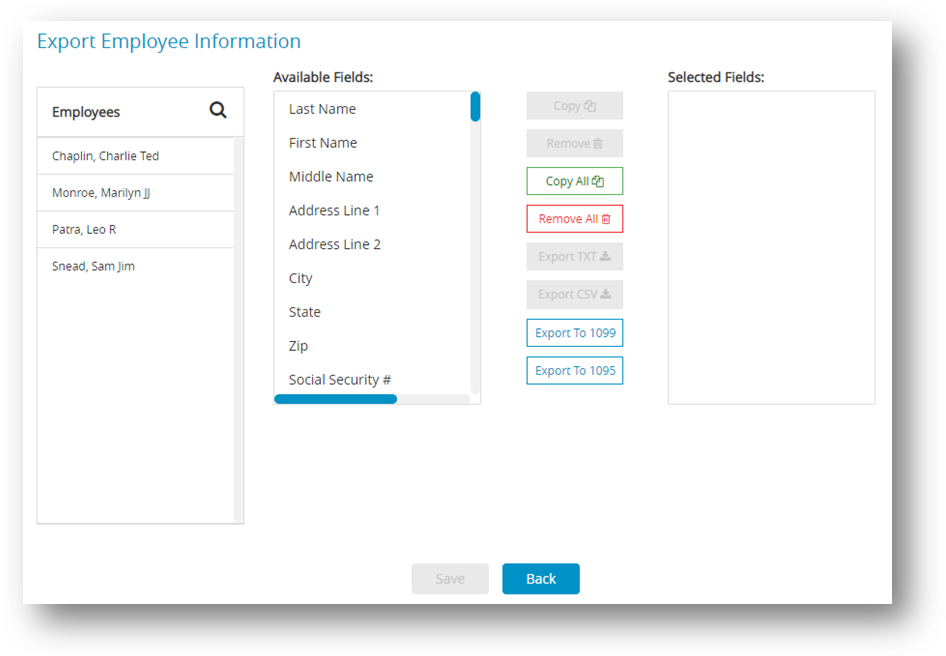Click the horizontal scrollbar under Available Fields
This screenshot has height=656, width=946.
coord(335,399)
